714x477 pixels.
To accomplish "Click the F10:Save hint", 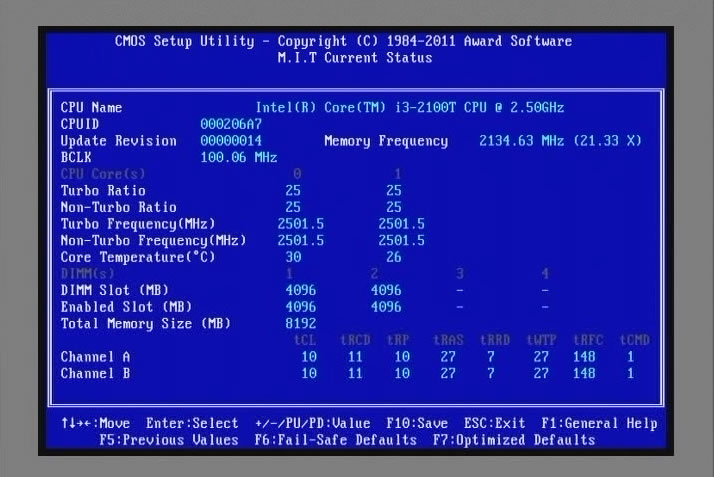I will [417, 423].
